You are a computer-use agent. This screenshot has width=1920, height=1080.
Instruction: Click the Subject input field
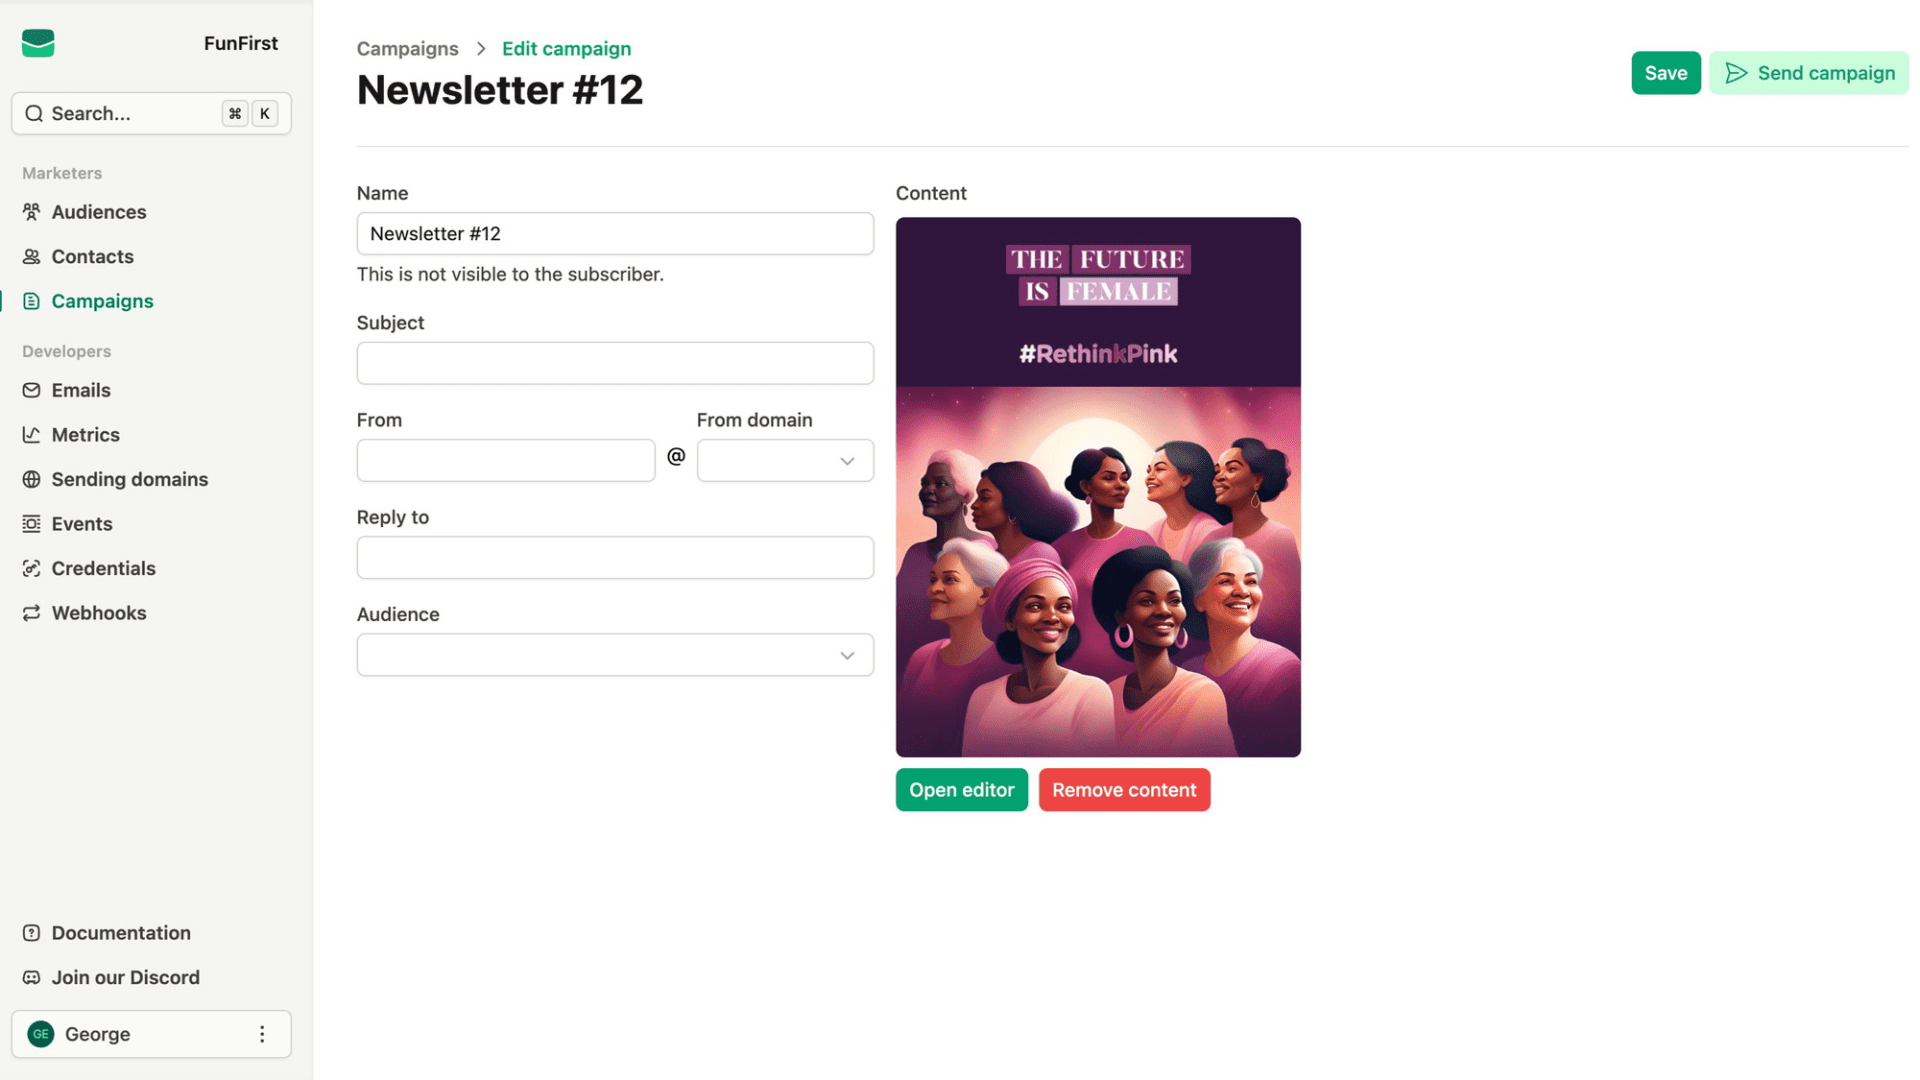pyautogui.click(x=615, y=363)
